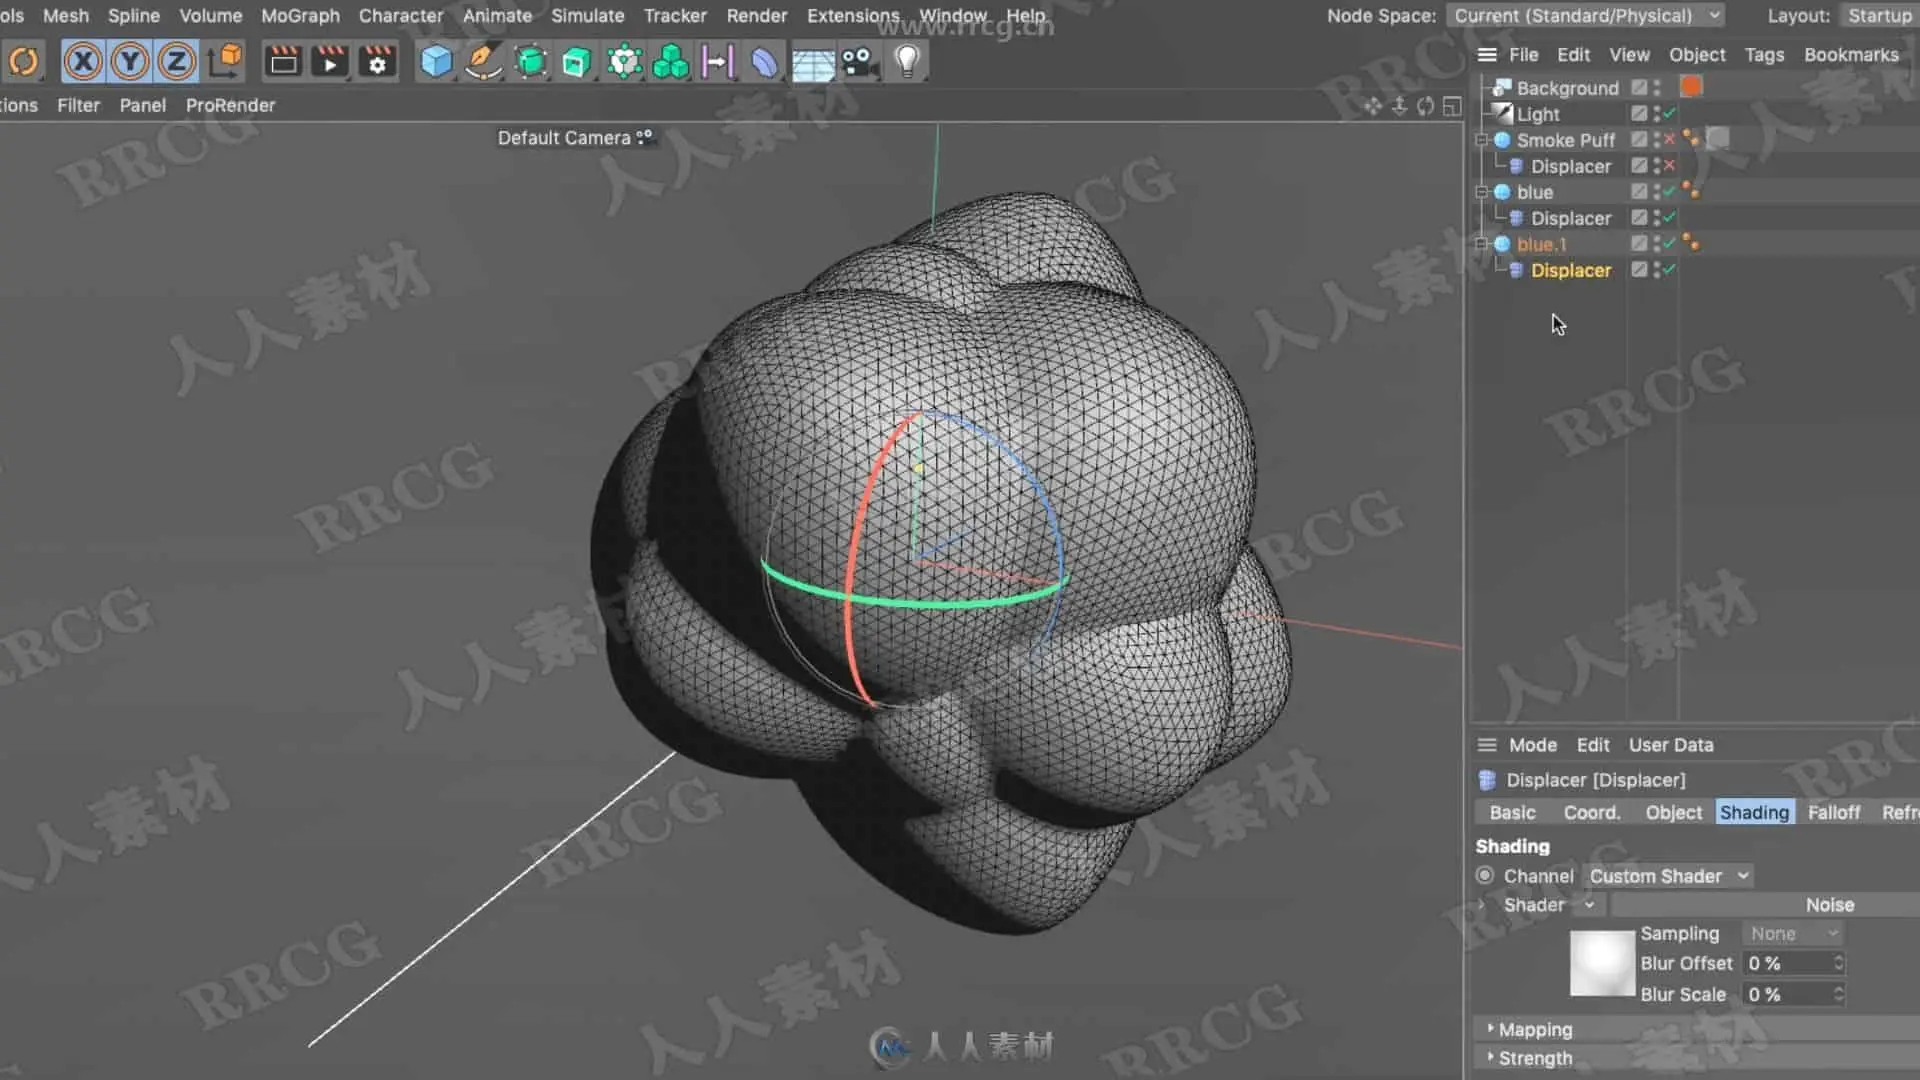Collapse the Smoke Puff hierarchy
The height and width of the screenshot is (1080, 1920).
(x=1482, y=140)
